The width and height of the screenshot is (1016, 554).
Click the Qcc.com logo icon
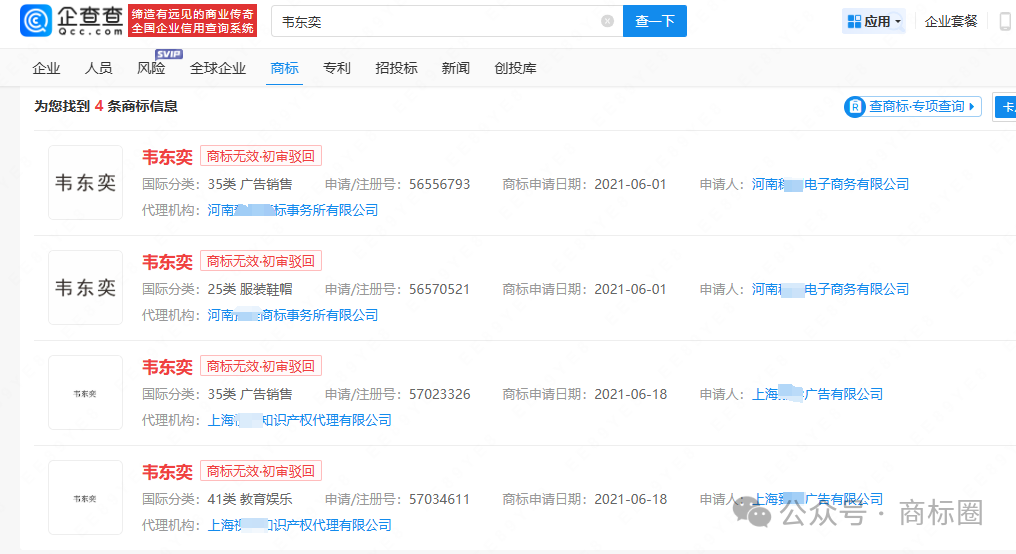pyautogui.click(x=36, y=21)
